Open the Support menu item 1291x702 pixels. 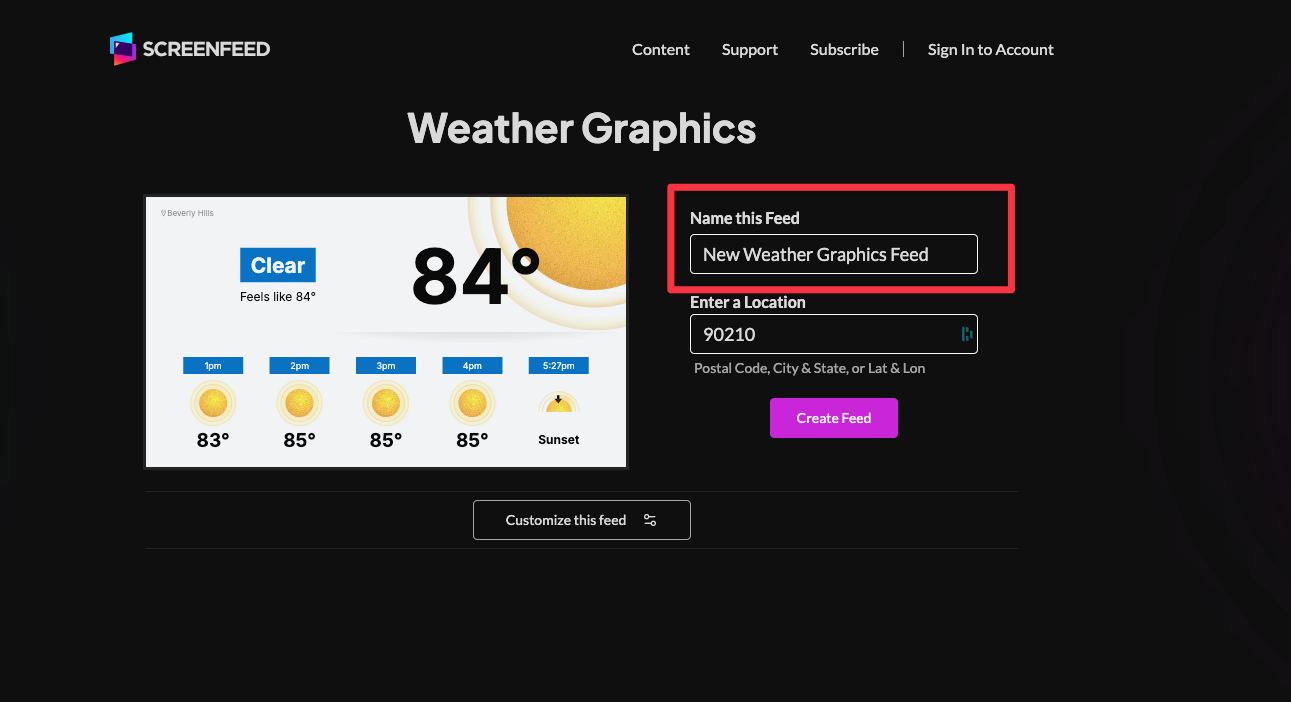click(x=749, y=50)
